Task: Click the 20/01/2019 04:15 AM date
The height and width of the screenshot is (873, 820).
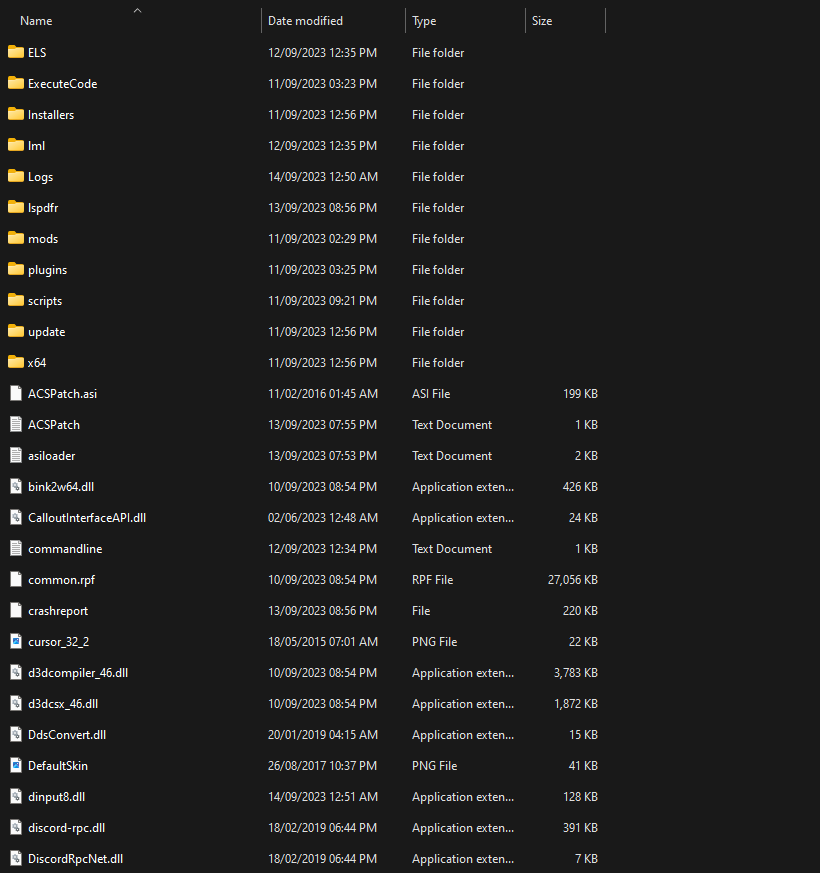Action: 323,734
